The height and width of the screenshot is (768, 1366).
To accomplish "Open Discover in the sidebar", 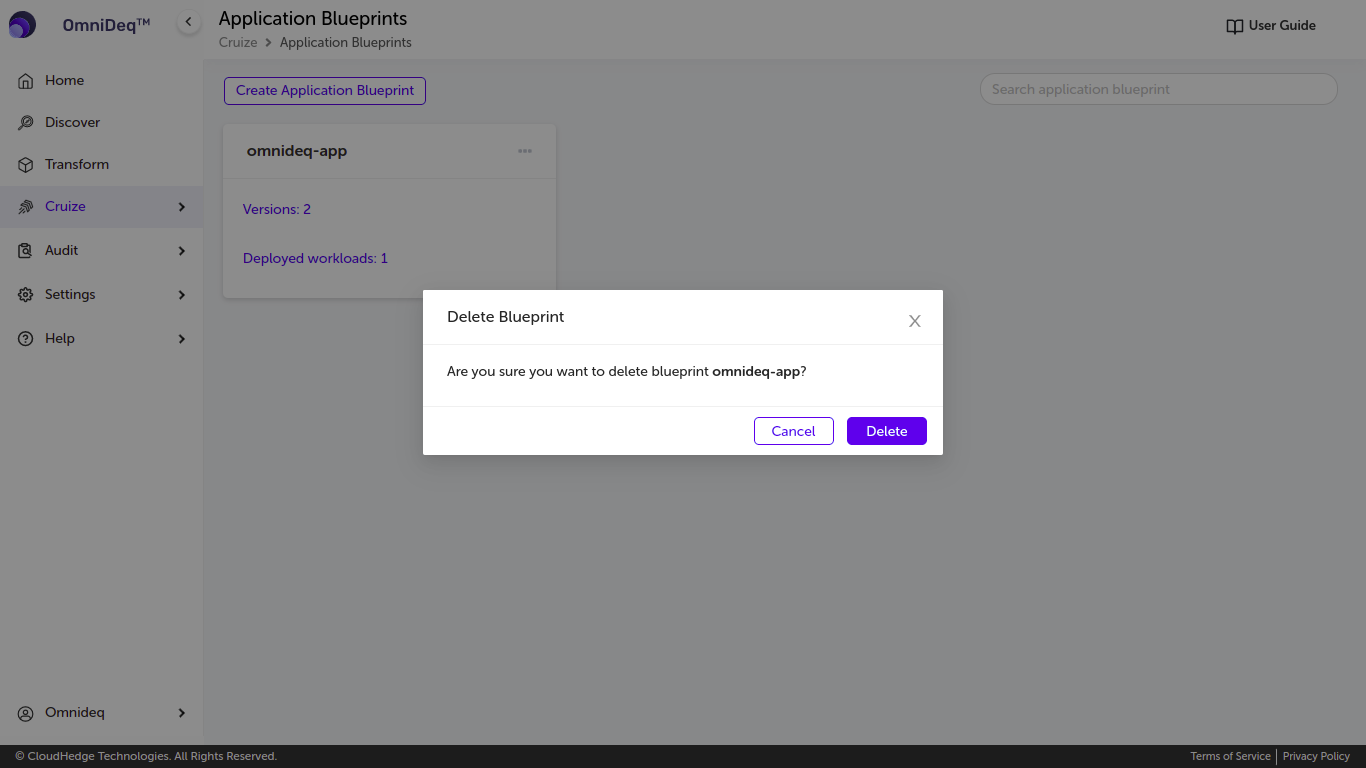I will click(x=72, y=122).
